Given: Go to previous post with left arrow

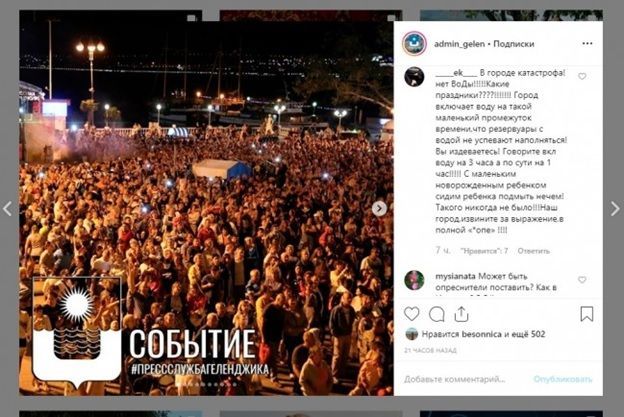Looking at the screenshot, I should 7,208.
